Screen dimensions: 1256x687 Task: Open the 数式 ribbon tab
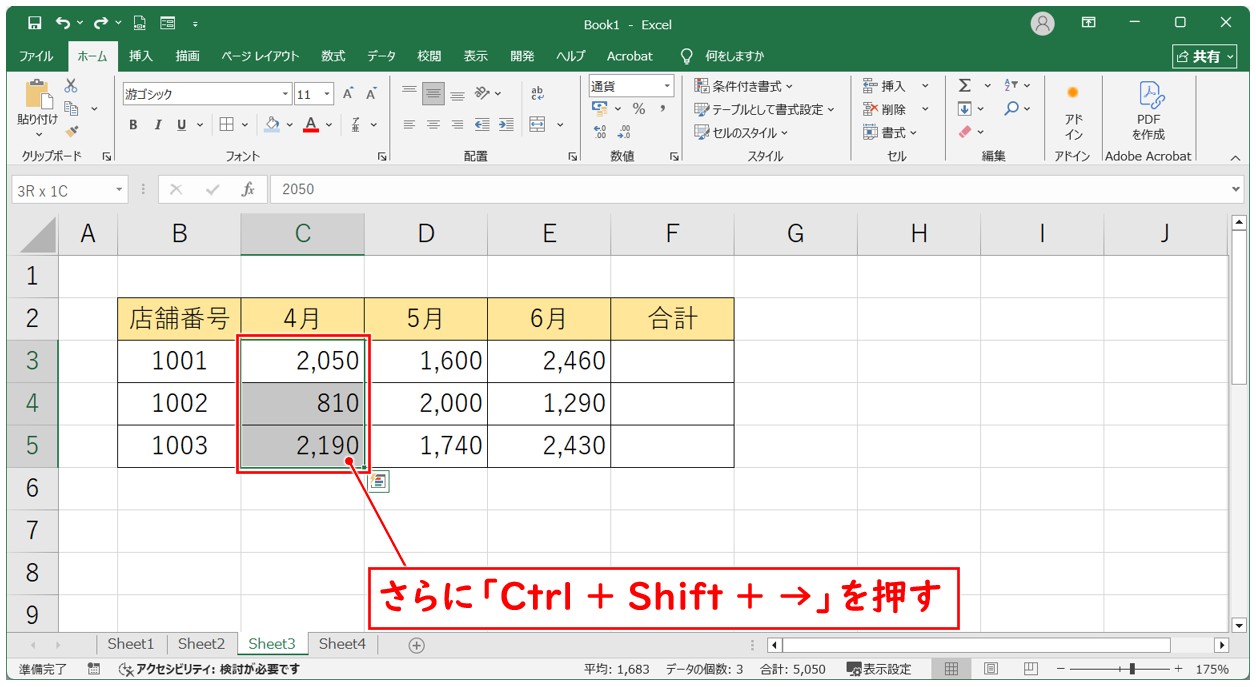pyautogui.click(x=333, y=56)
